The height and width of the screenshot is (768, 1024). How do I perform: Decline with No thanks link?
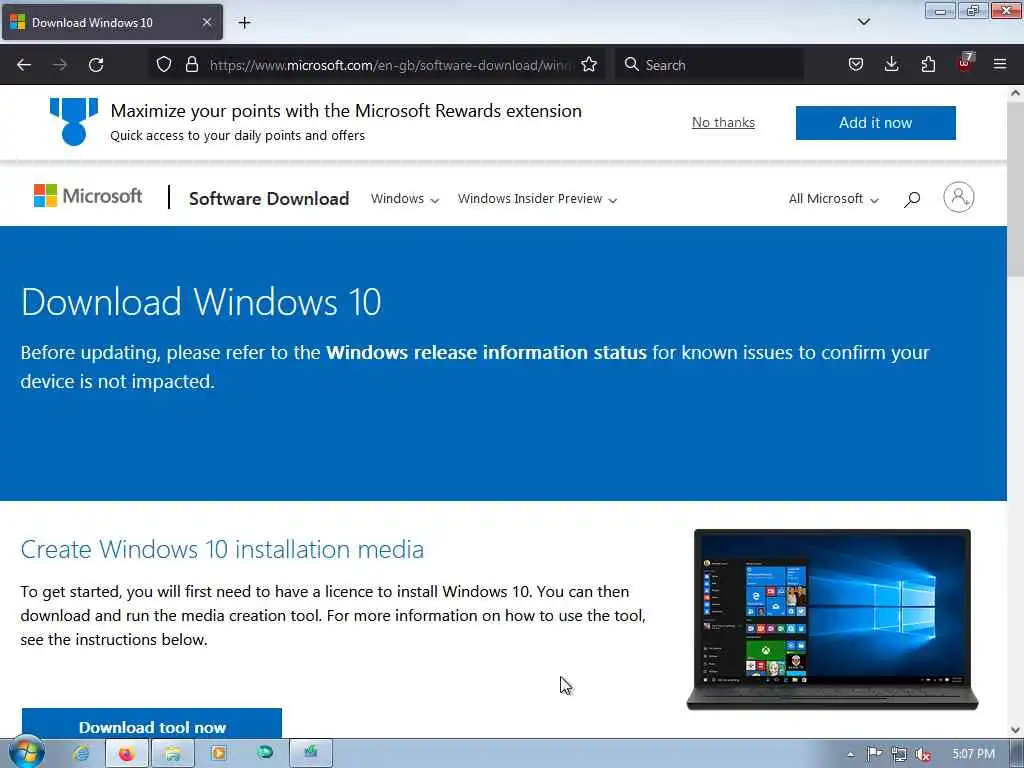click(x=723, y=122)
